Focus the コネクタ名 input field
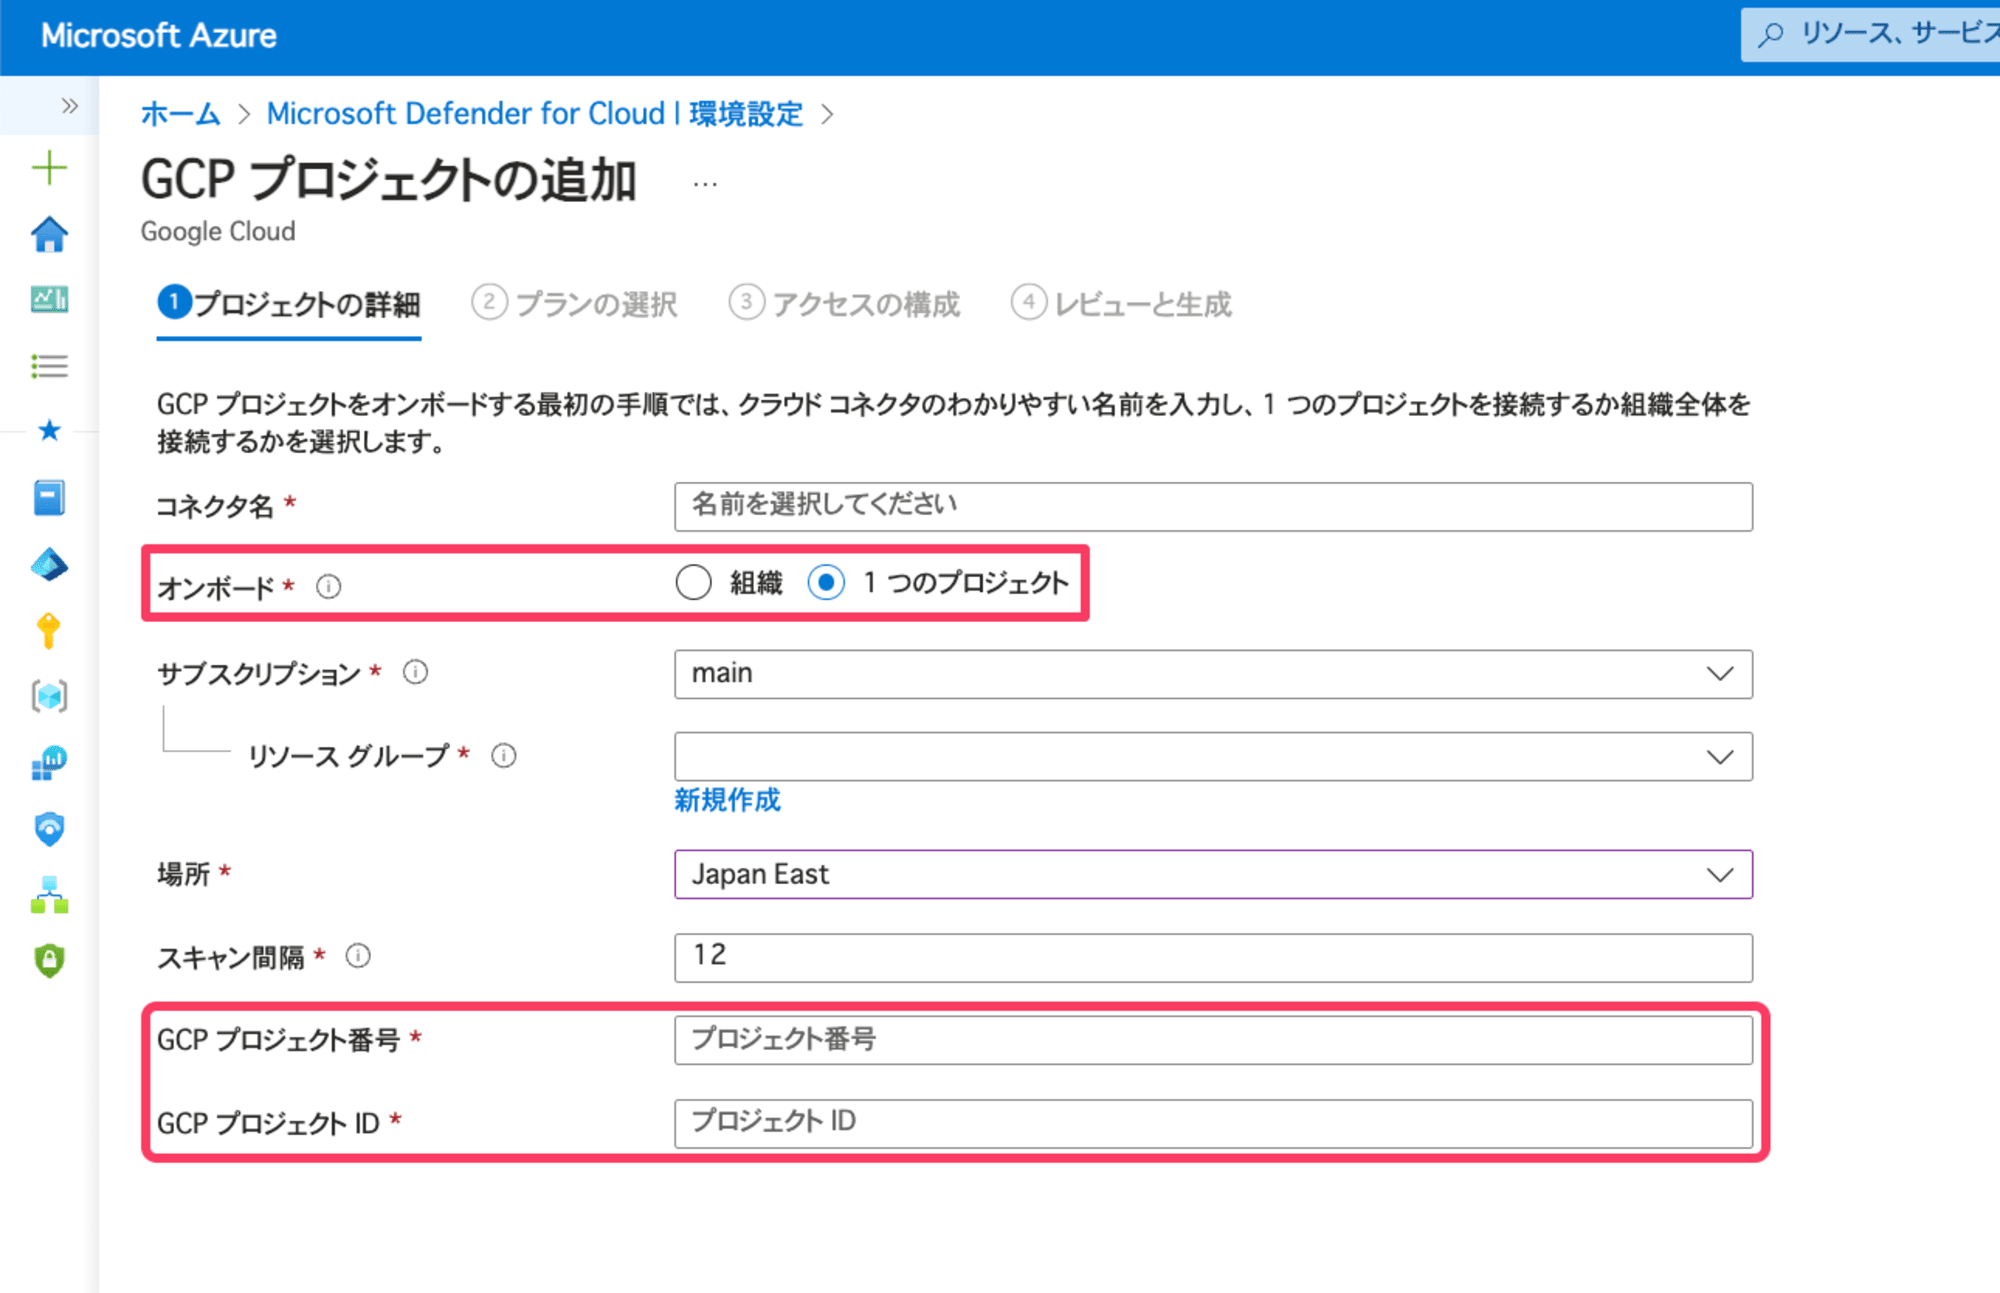Viewport: 2000px width, 1293px height. coord(1213,507)
